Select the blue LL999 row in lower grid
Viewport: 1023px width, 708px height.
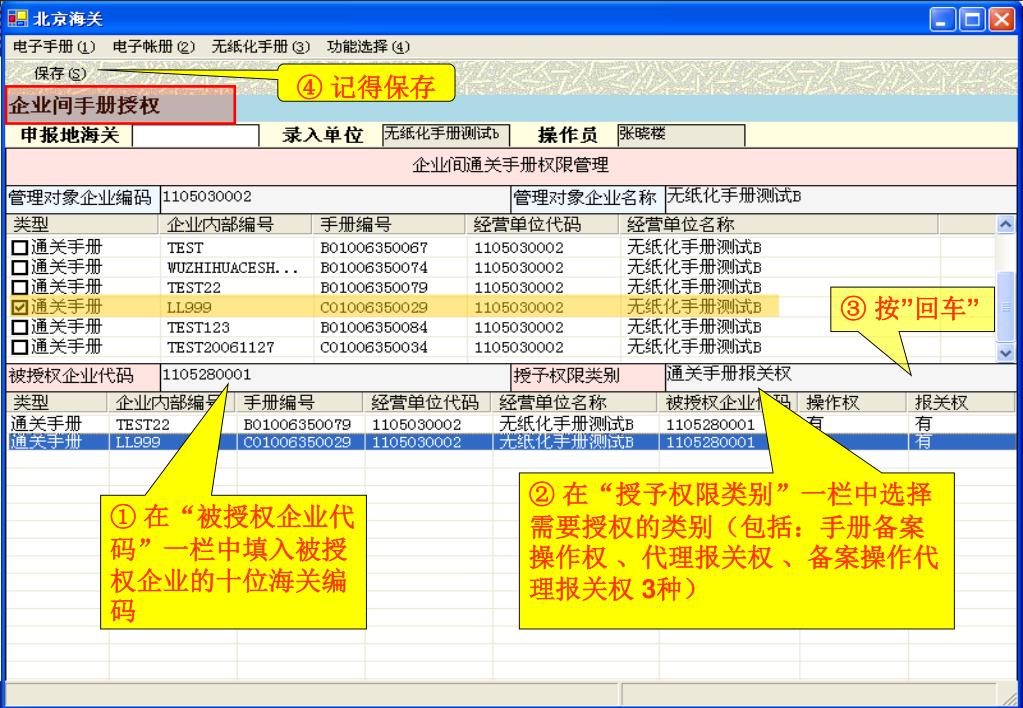pyautogui.click(x=511, y=442)
